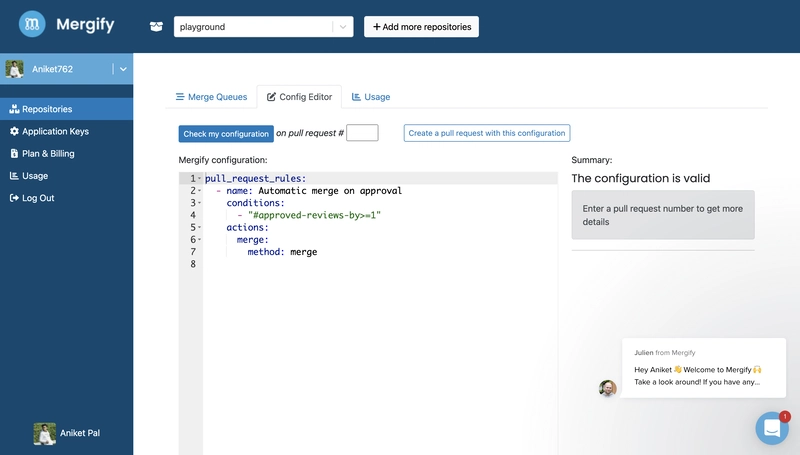The height and width of the screenshot is (455, 800).
Task: Open Repositories in the sidebar
Action: point(66,109)
